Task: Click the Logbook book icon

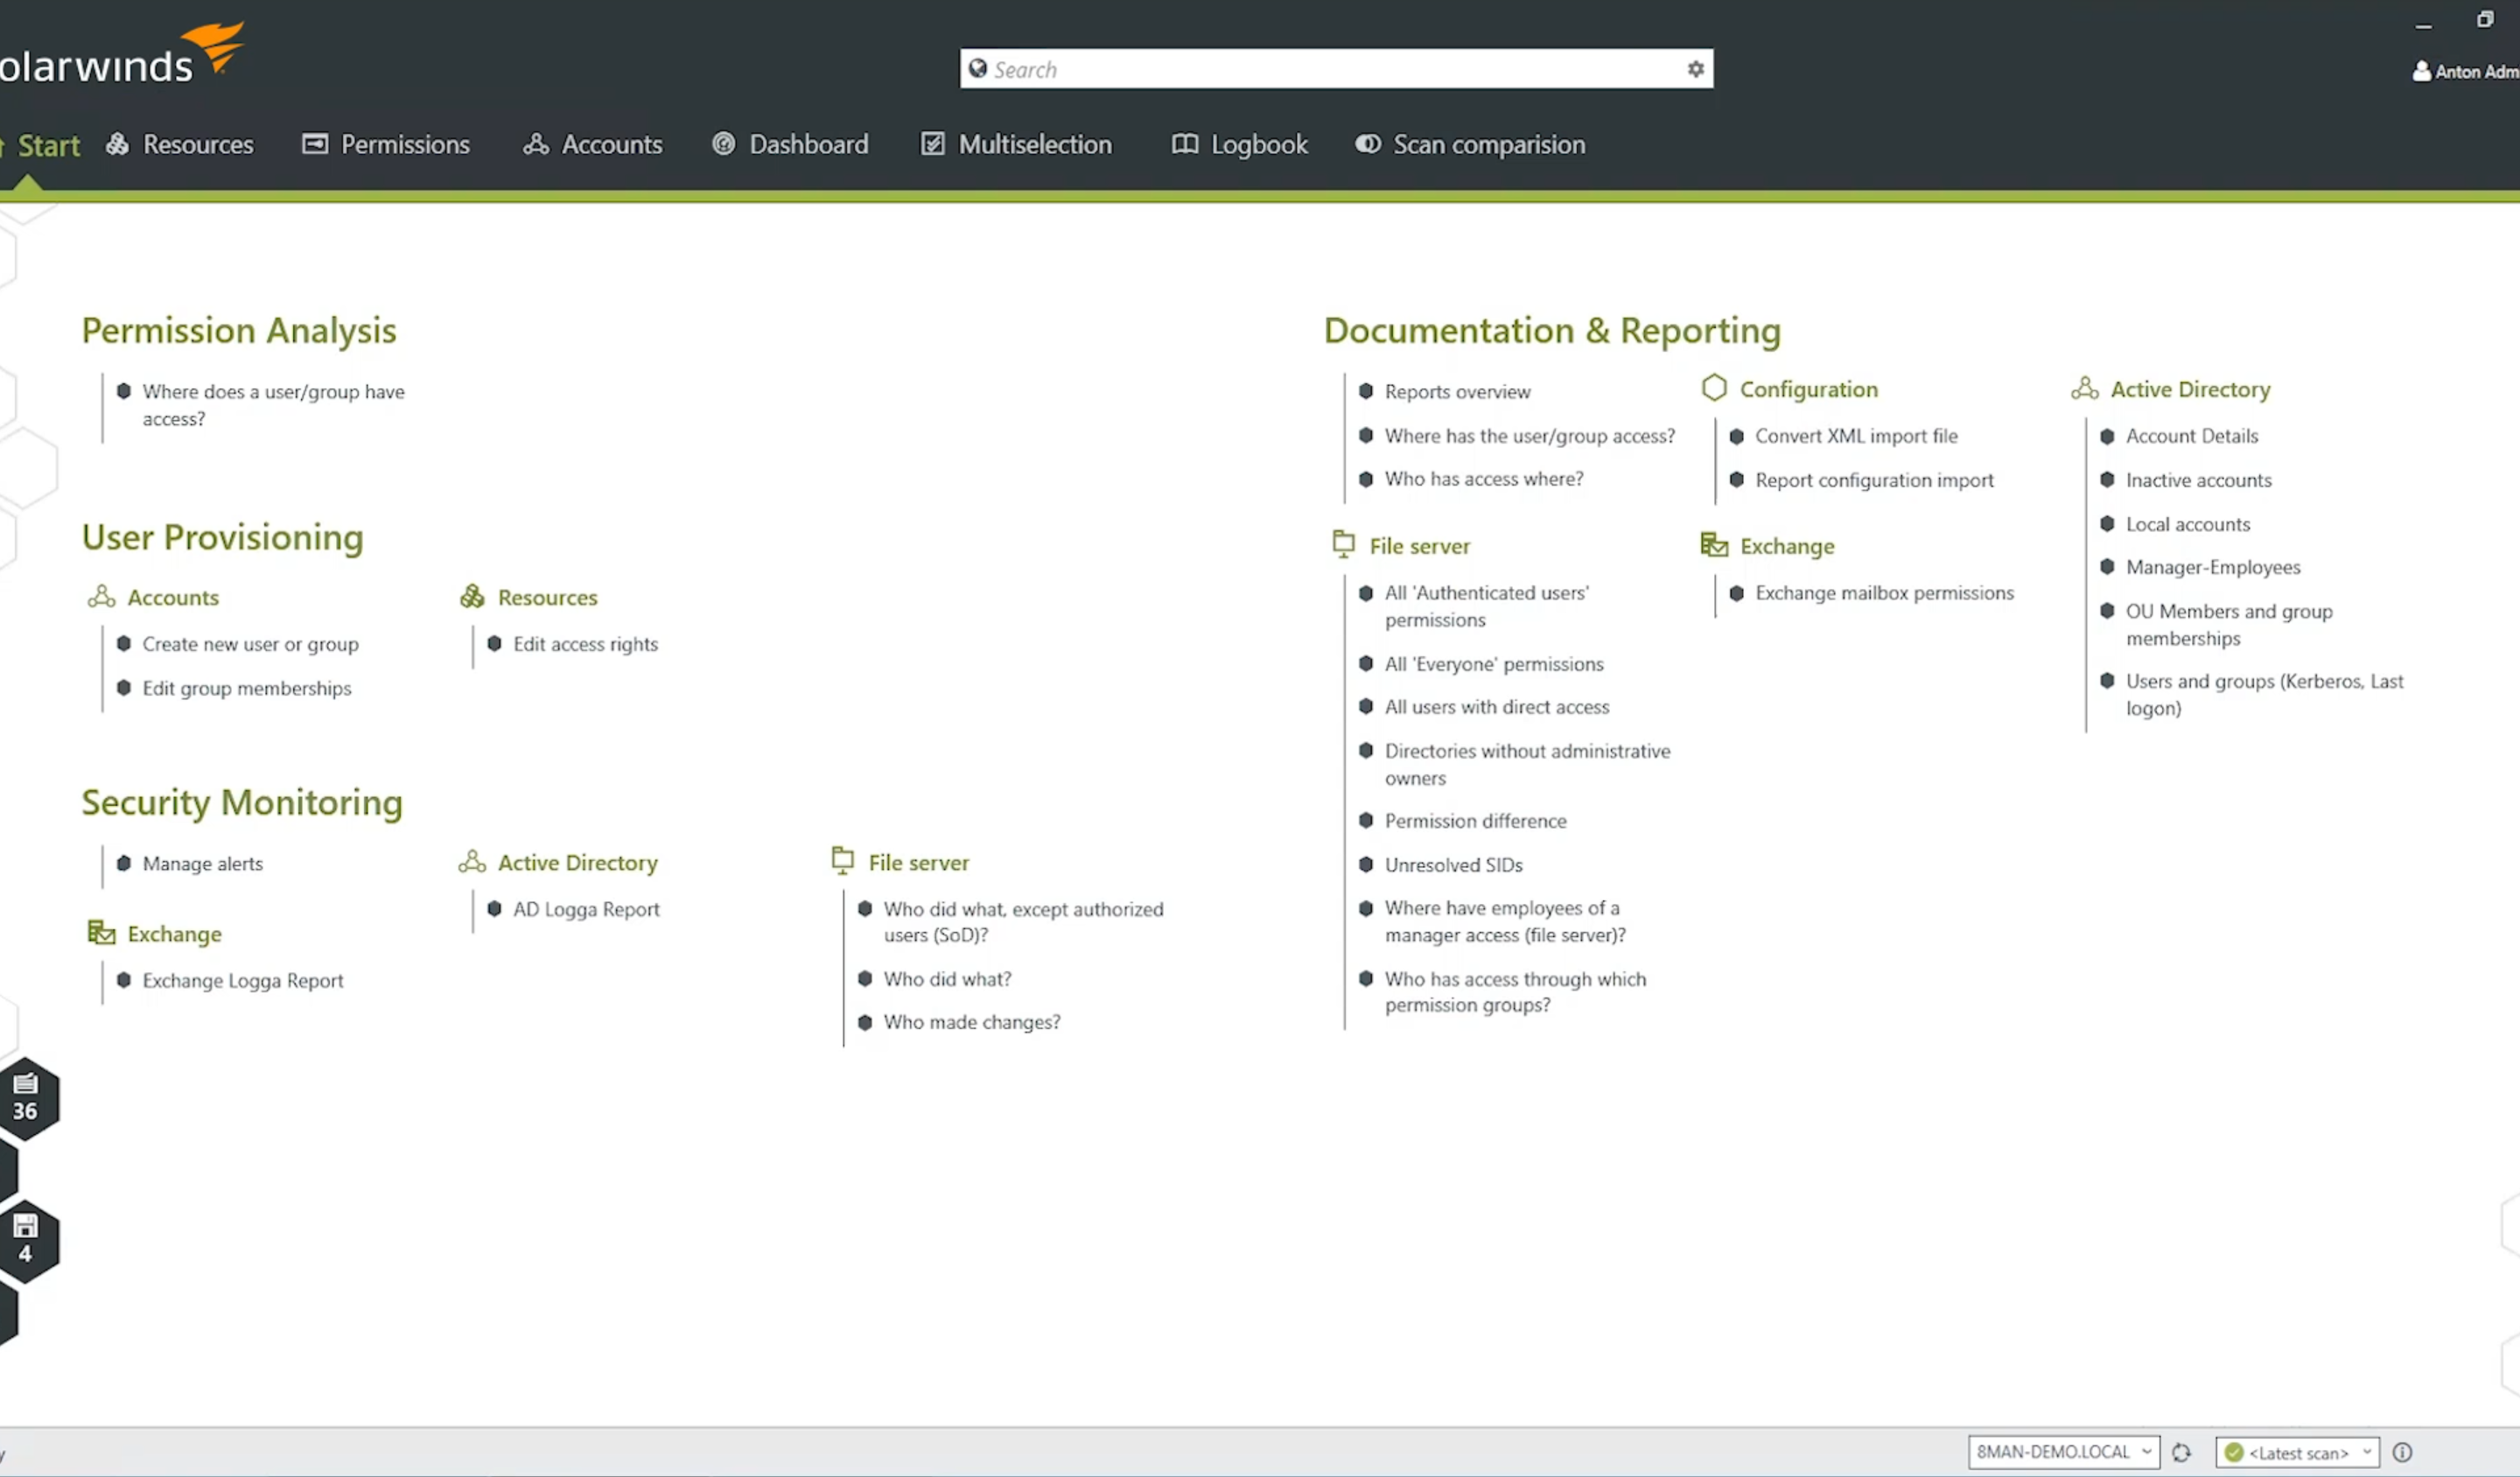Action: 1185,144
